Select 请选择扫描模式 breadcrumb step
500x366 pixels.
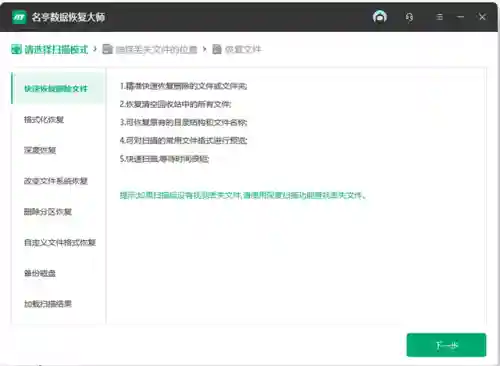pos(56,50)
